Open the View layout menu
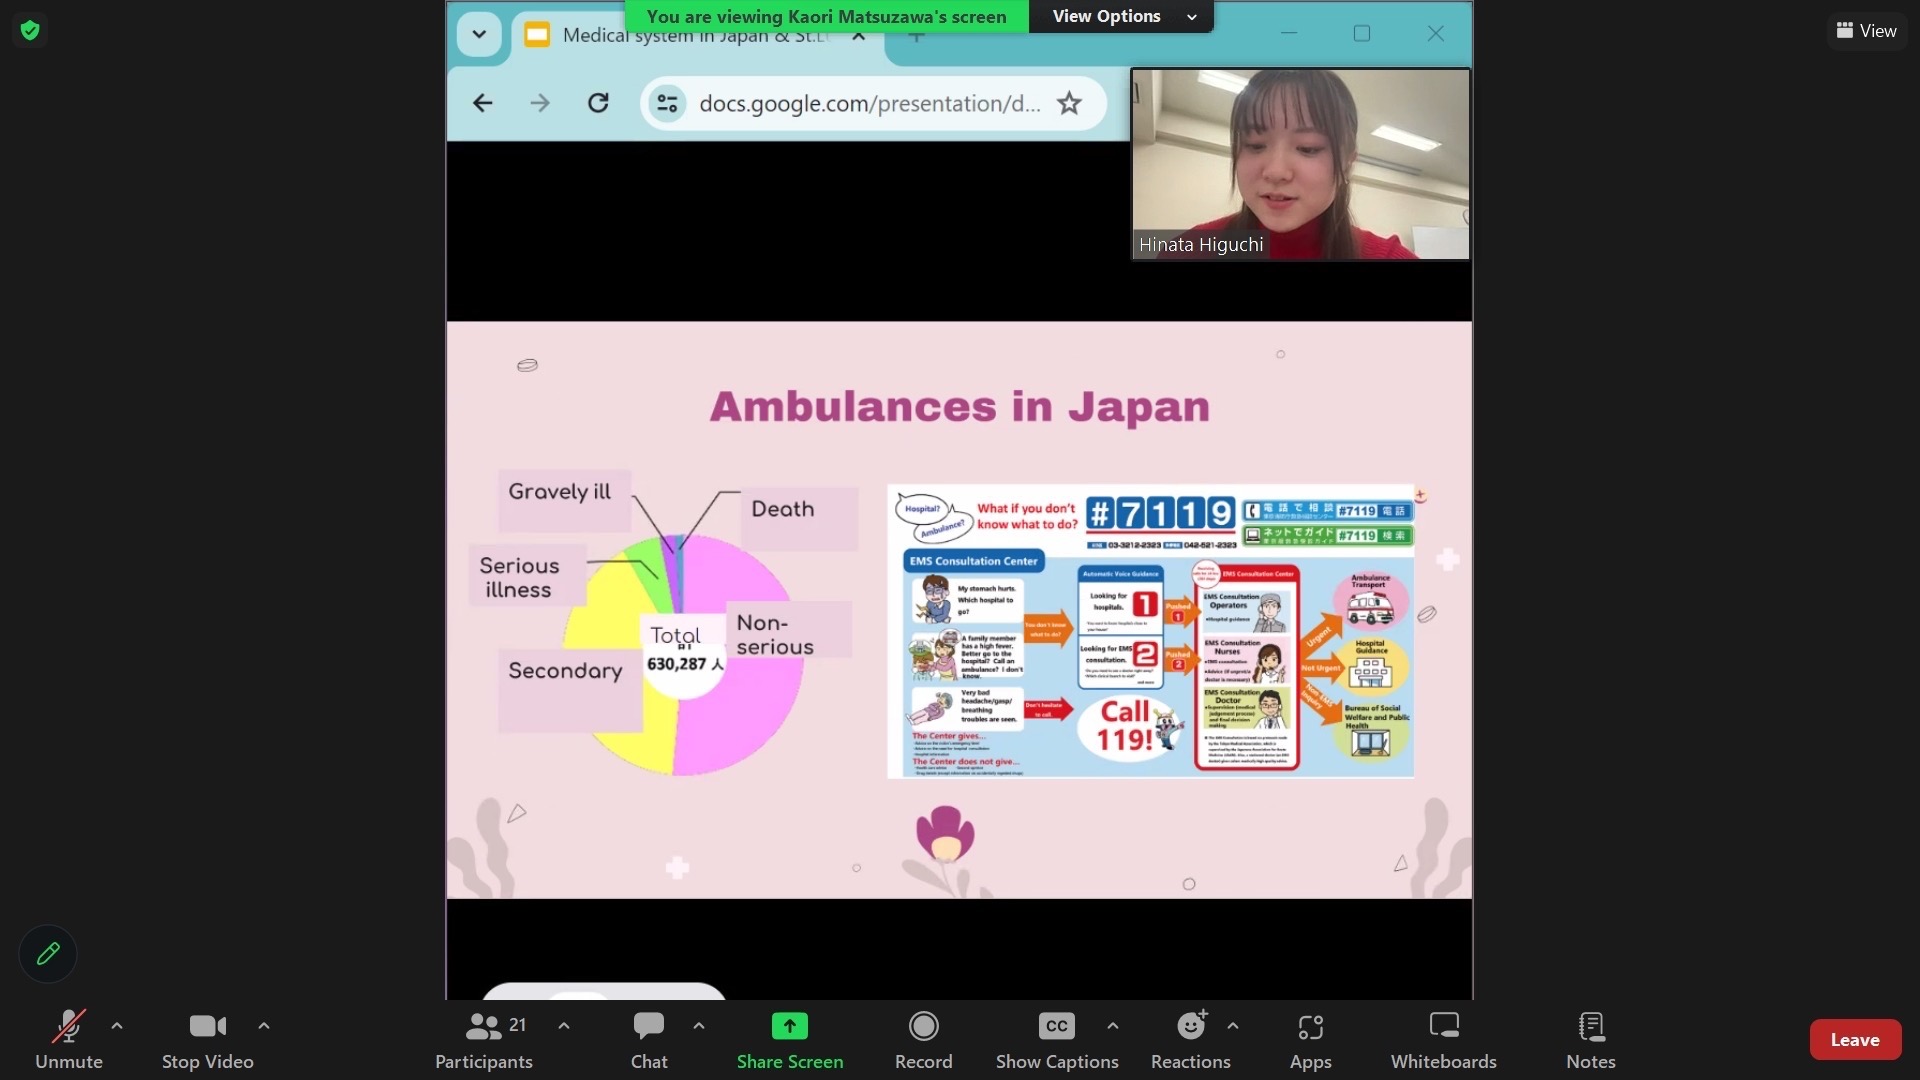The height and width of the screenshot is (1080, 1920). (1866, 30)
